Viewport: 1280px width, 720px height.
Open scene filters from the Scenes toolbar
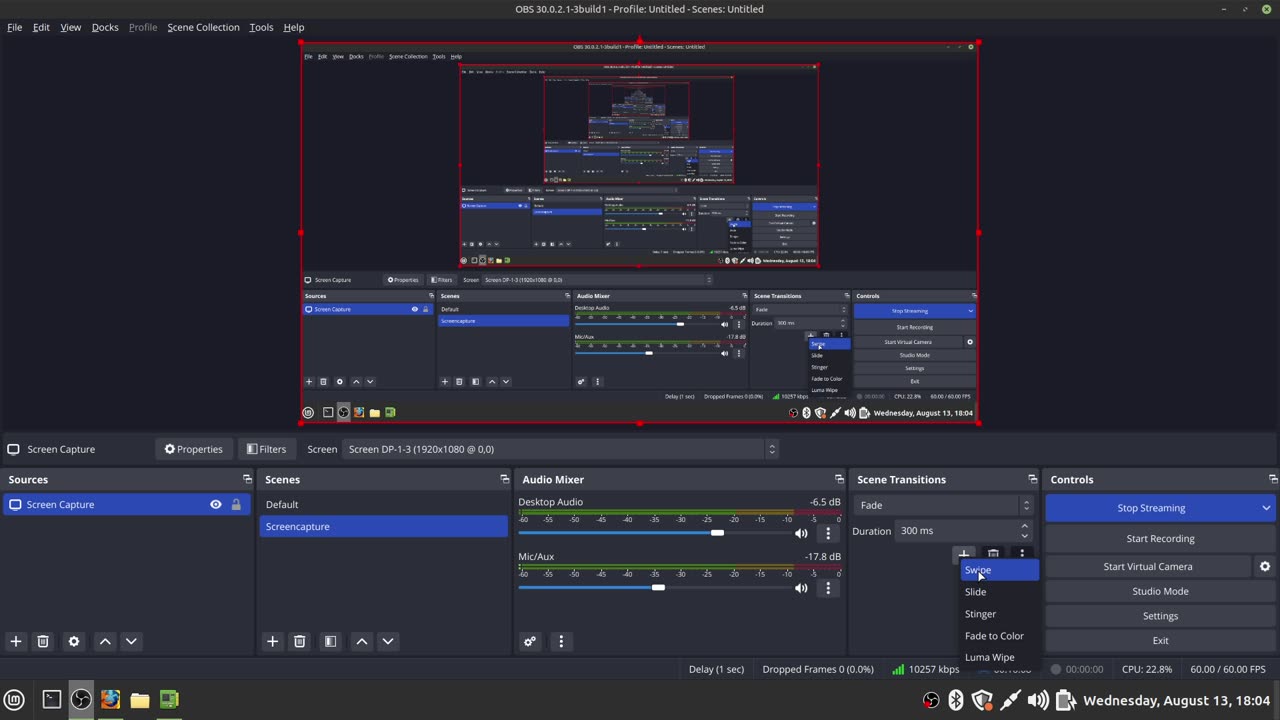[x=330, y=641]
